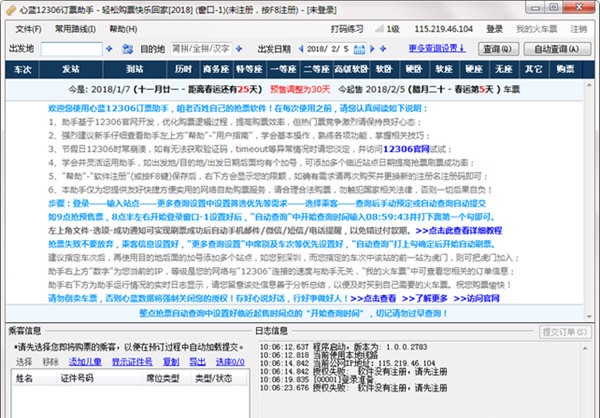Click the 出发日期 date field
Screen dimensions: 600x418
[336, 49]
